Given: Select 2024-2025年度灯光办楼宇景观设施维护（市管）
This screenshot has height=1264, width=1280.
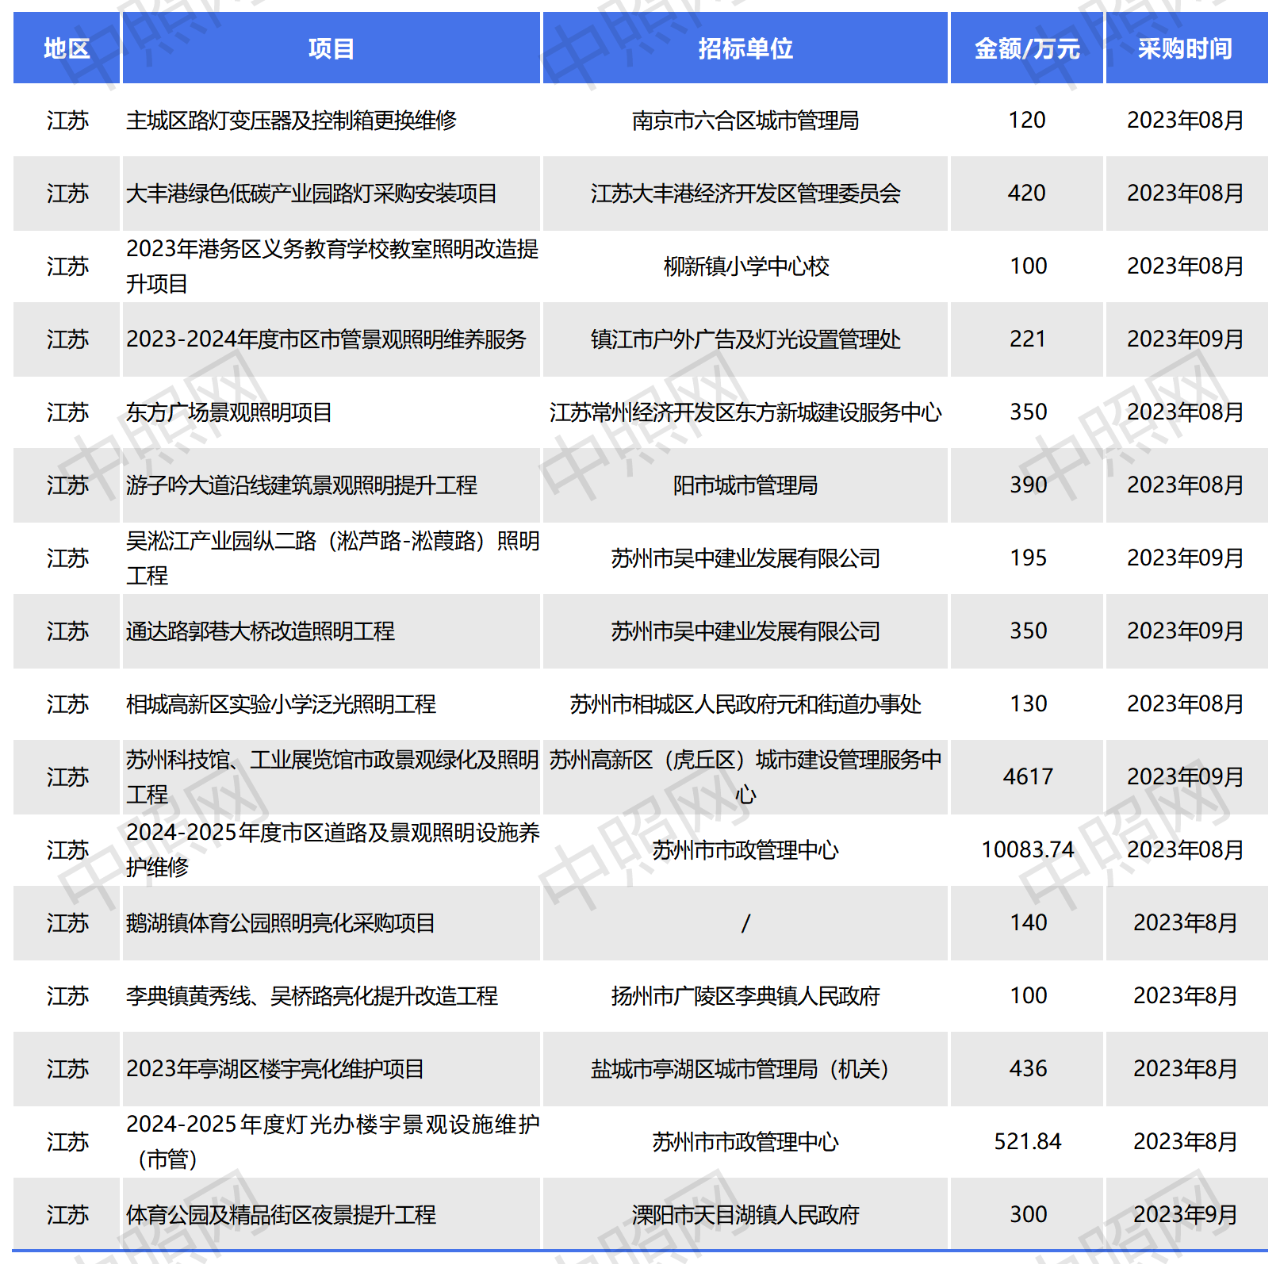Looking at the screenshot, I should pyautogui.click(x=332, y=1142).
